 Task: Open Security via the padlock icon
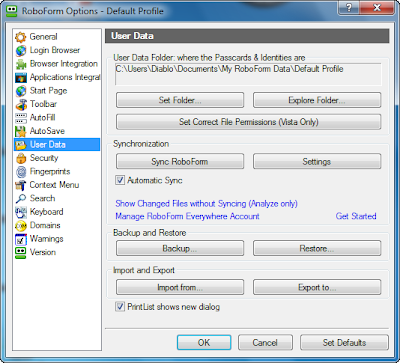(21, 158)
